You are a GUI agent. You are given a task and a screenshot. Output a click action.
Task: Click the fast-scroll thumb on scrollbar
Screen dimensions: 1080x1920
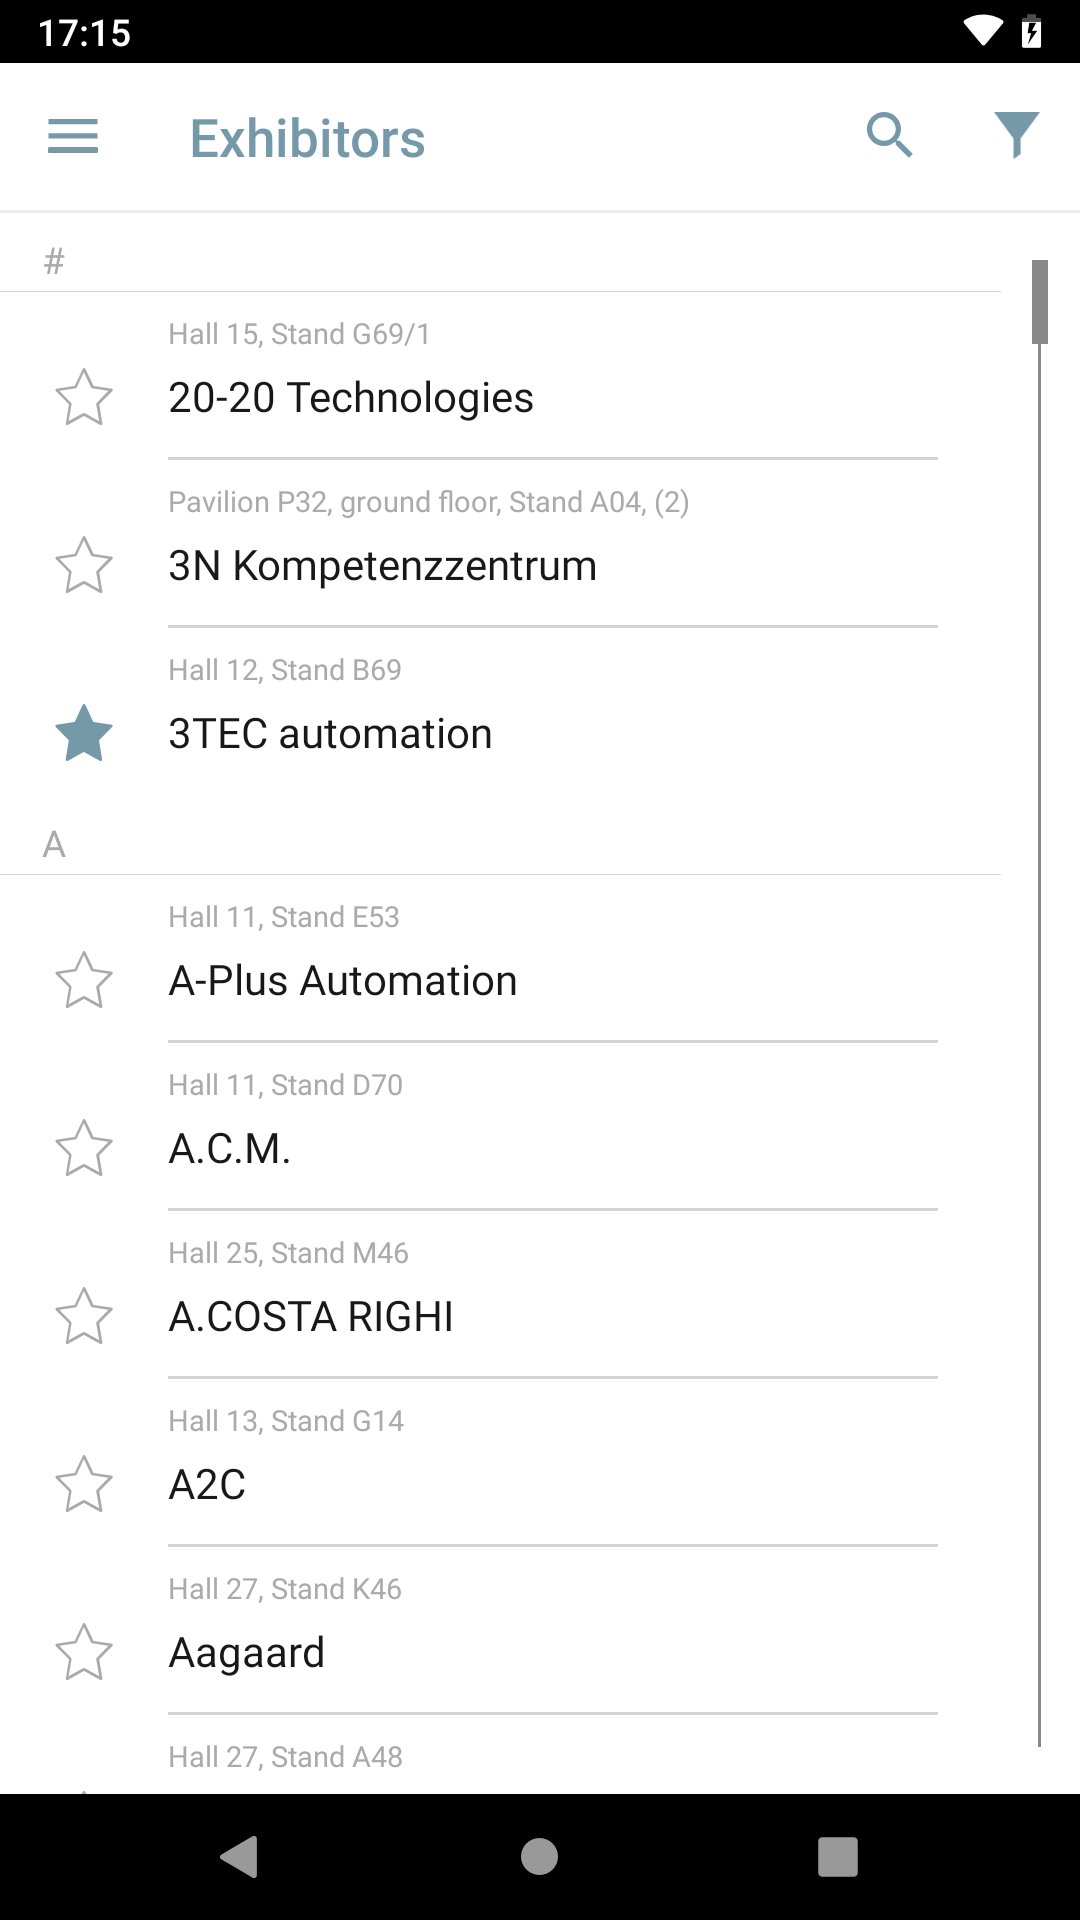point(1040,302)
